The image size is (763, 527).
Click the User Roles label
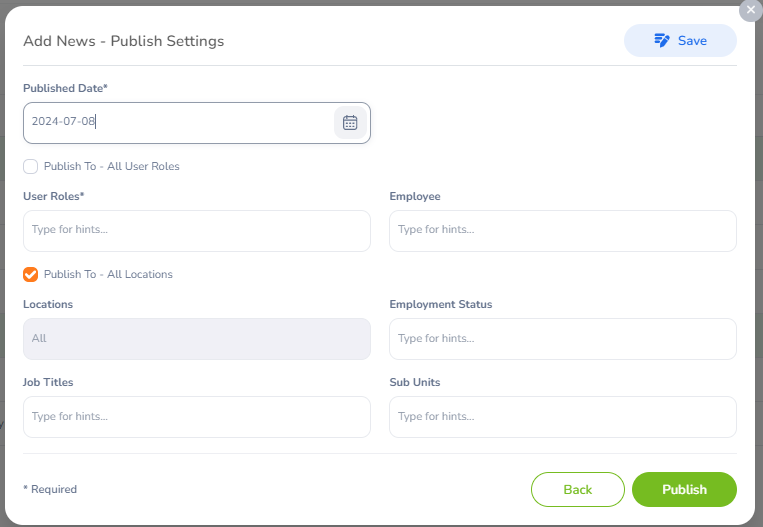point(53,196)
